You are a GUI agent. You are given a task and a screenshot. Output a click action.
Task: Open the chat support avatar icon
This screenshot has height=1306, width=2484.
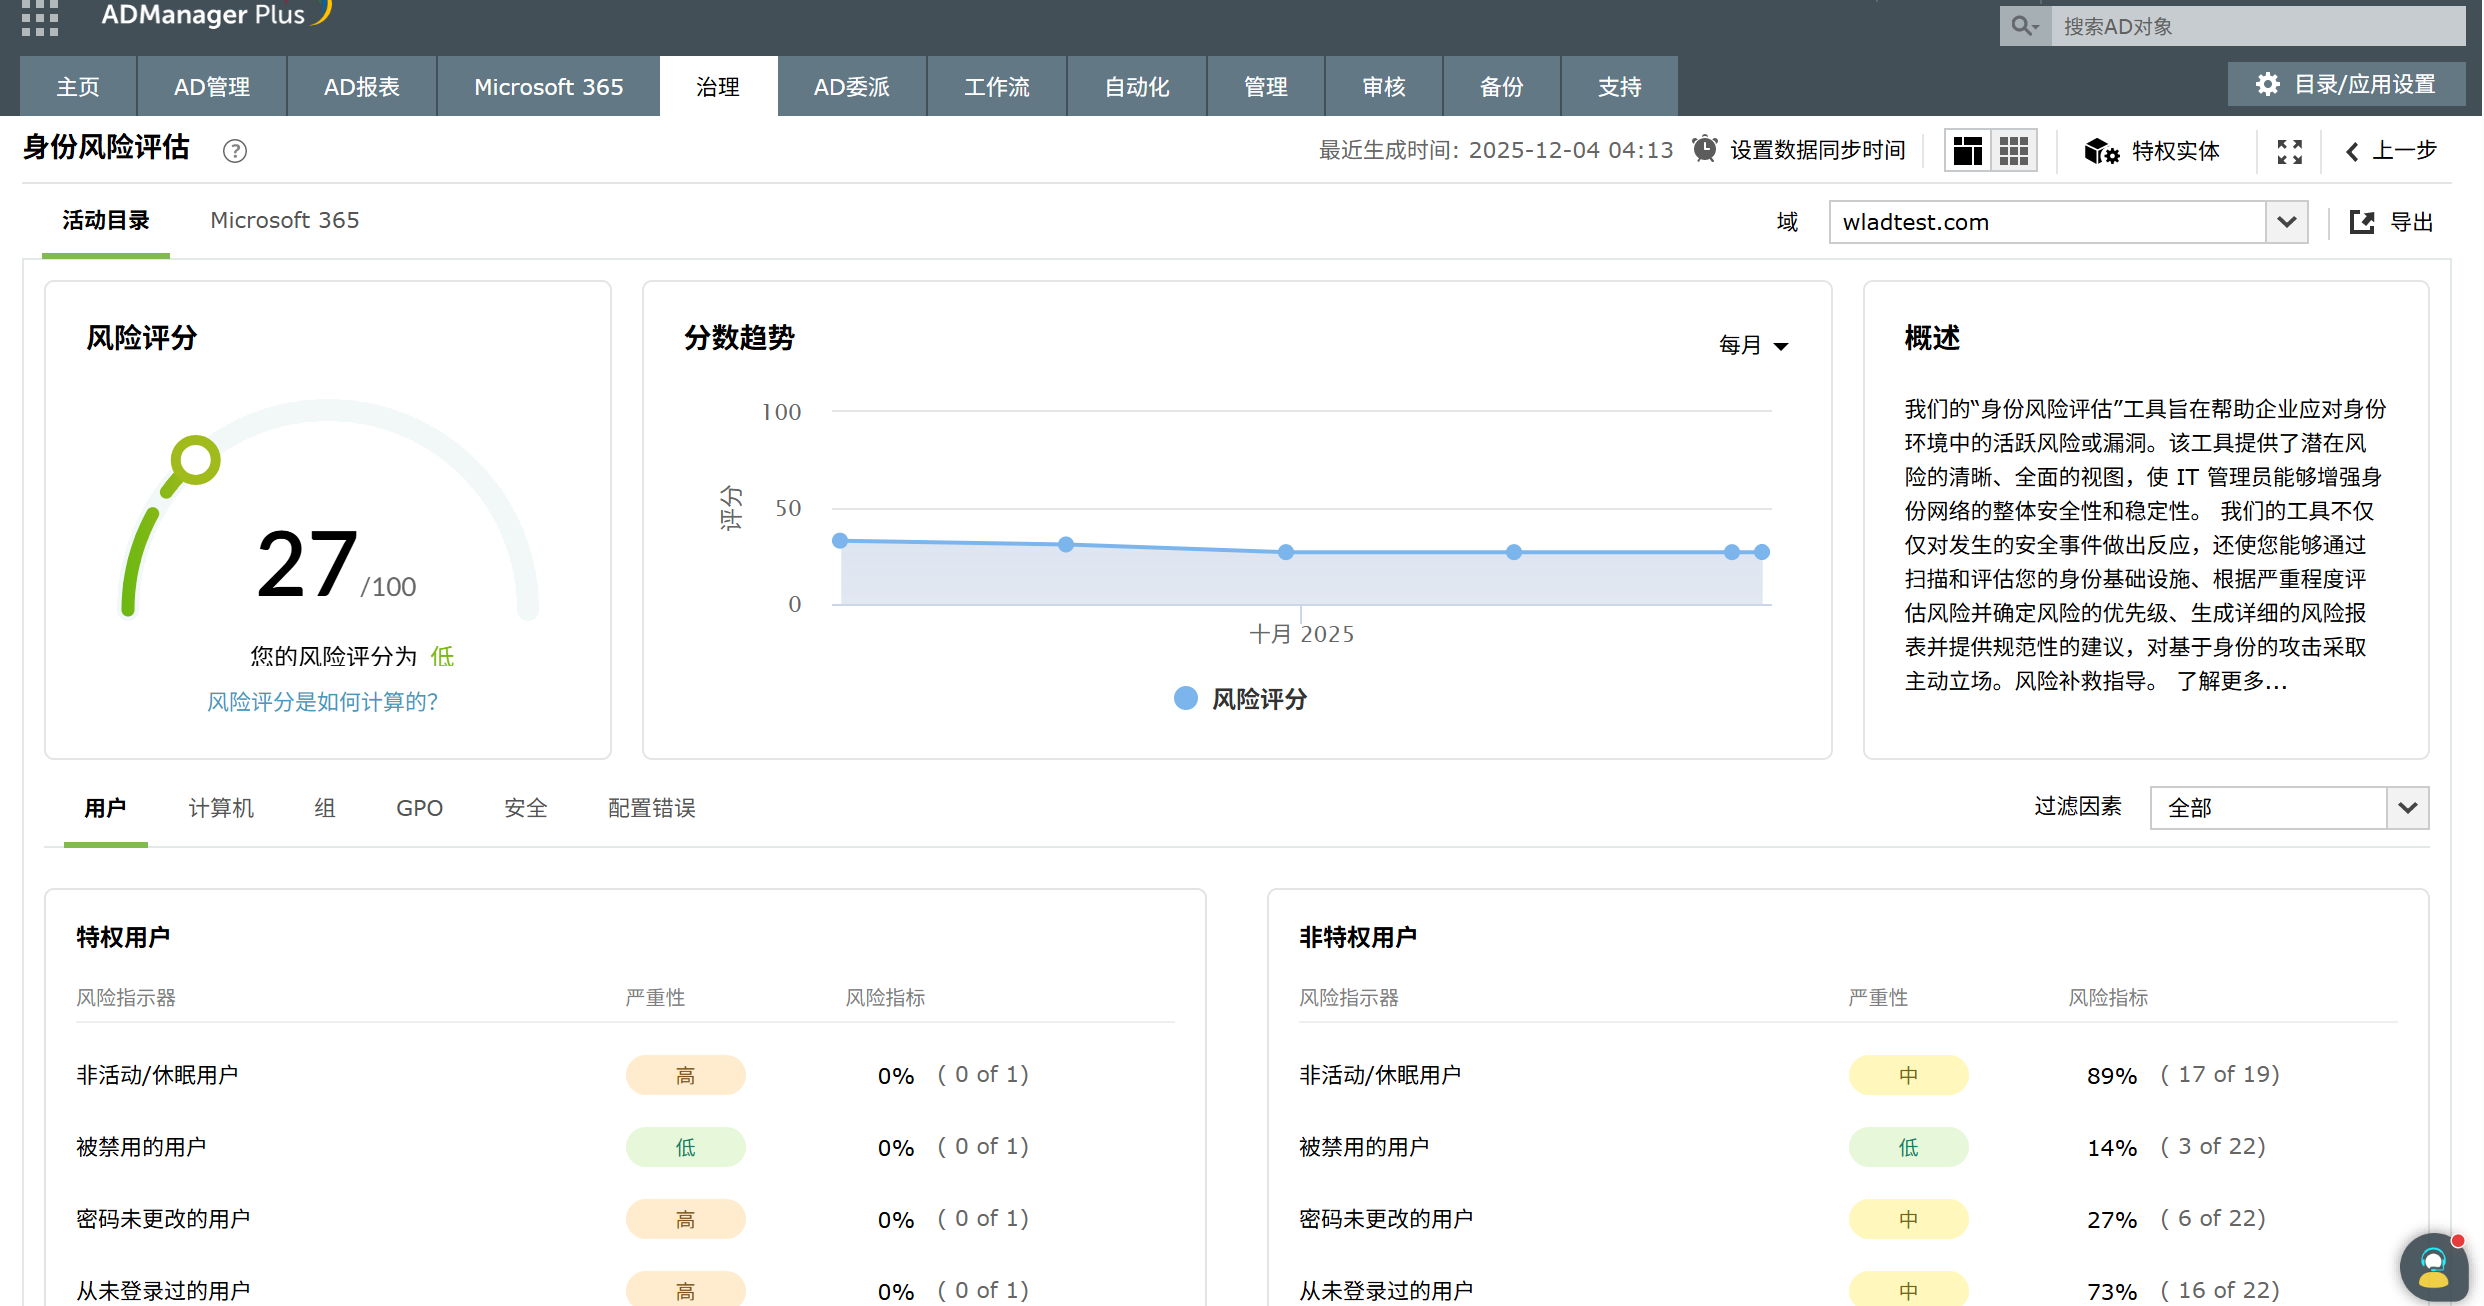pyautogui.click(x=2434, y=1268)
